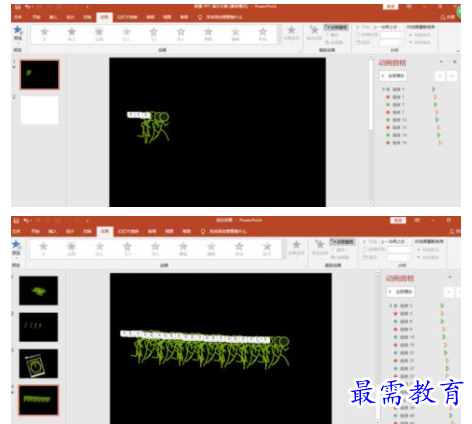The height and width of the screenshot is (424, 472).
Task: Select blank slide 2 thumbnail in upper window
Action: [40, 110]
